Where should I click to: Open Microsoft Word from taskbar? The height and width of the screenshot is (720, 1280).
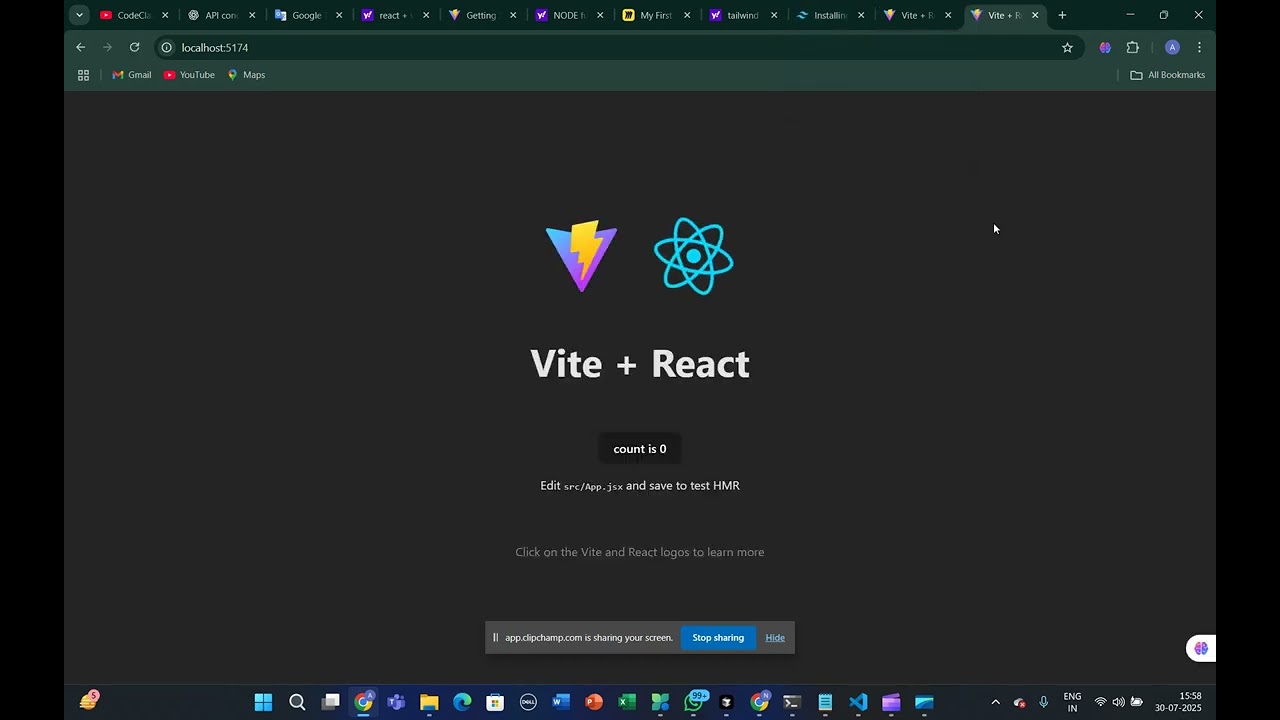[x=561, y=702]
